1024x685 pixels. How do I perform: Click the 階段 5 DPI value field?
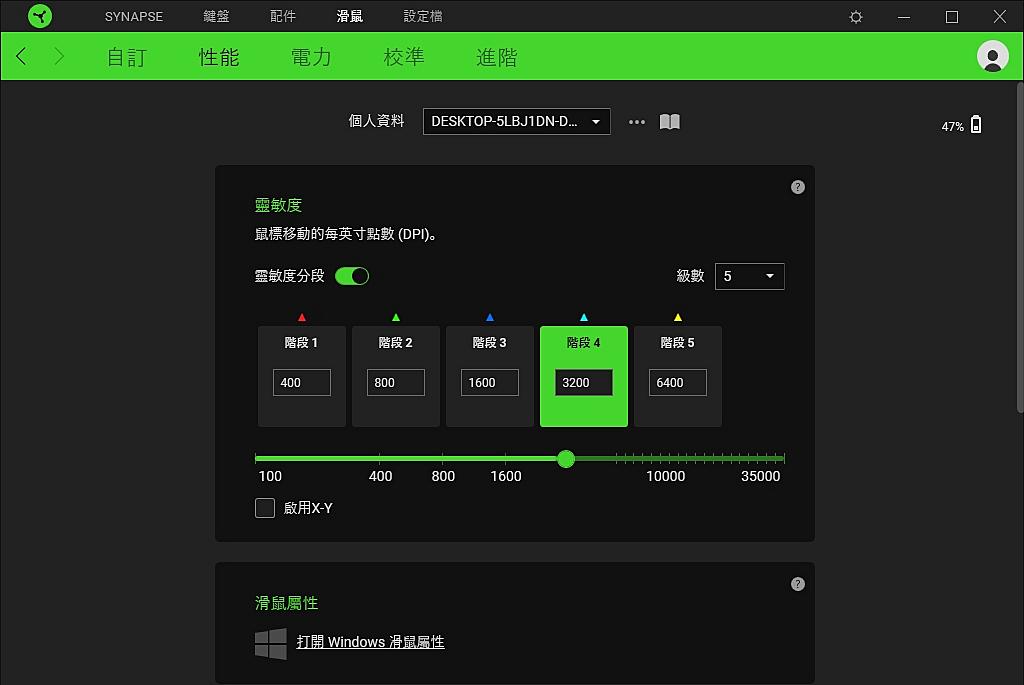[x=678, y=382]
